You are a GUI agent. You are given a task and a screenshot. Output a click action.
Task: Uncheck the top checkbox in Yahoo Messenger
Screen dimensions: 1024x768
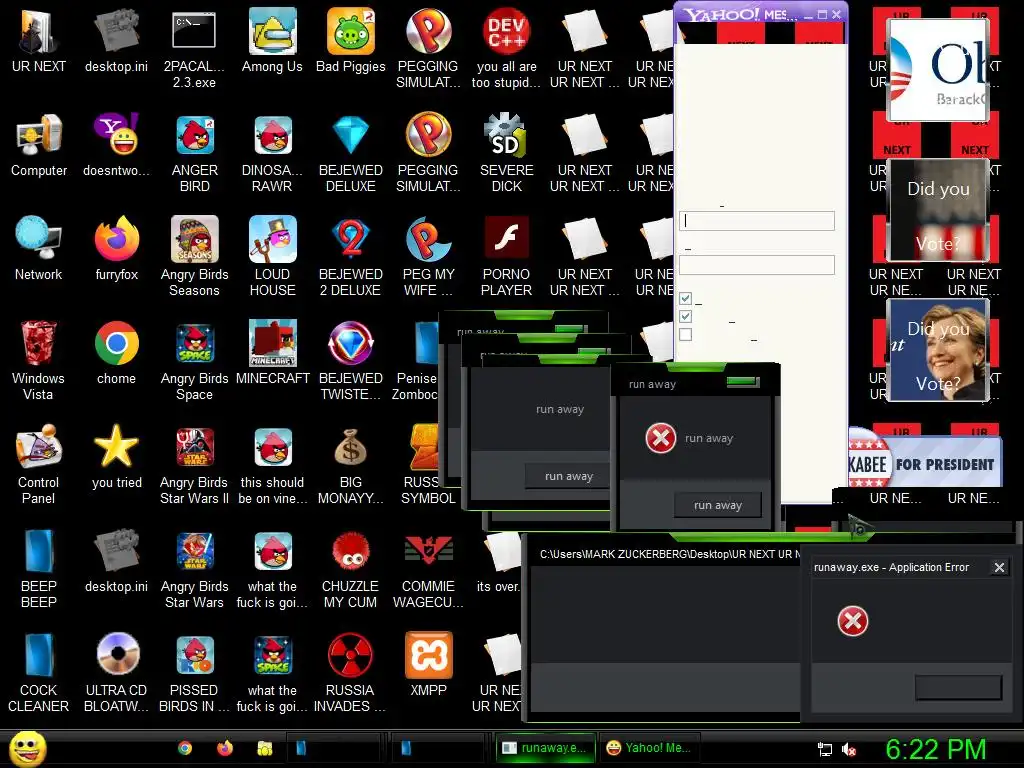coord(685,298)
